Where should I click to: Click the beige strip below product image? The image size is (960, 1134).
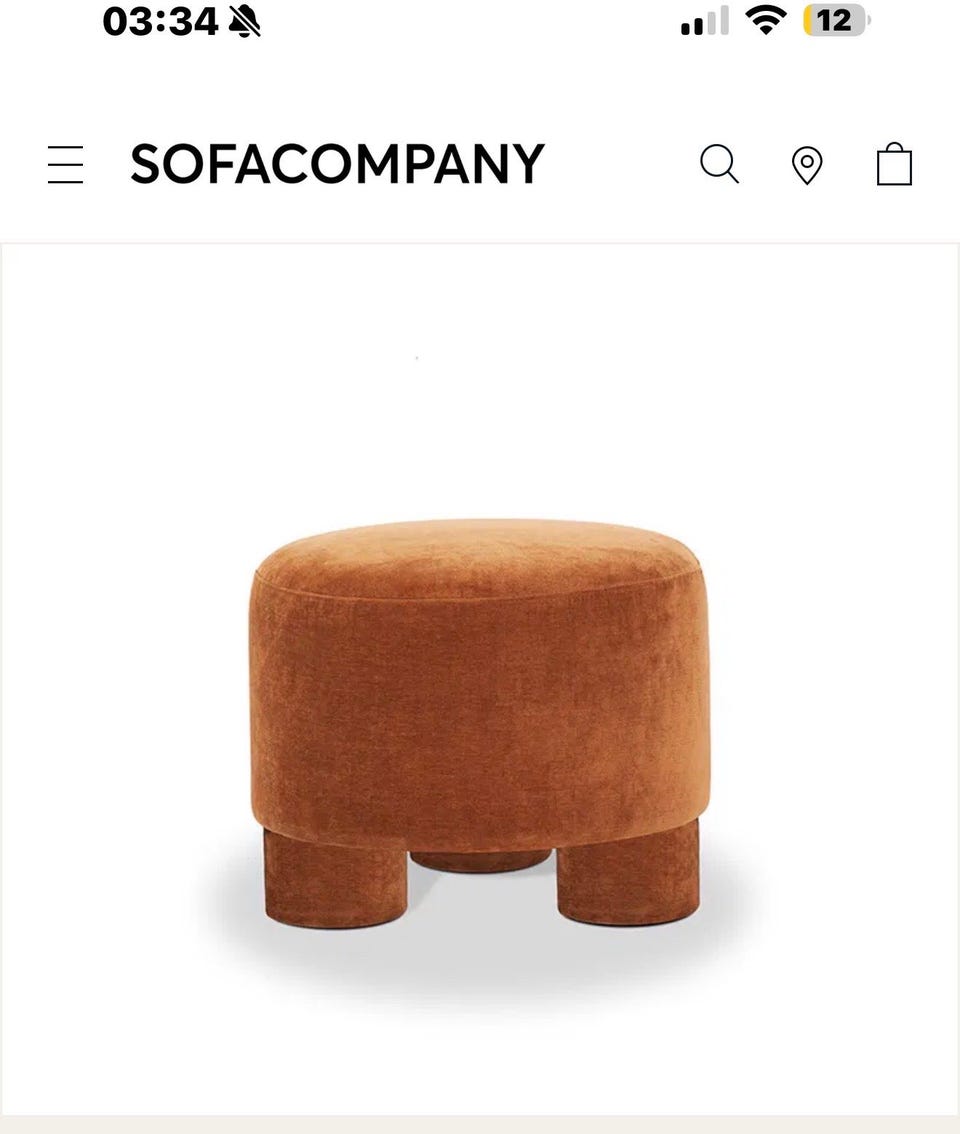click(x=480, y=1125)
